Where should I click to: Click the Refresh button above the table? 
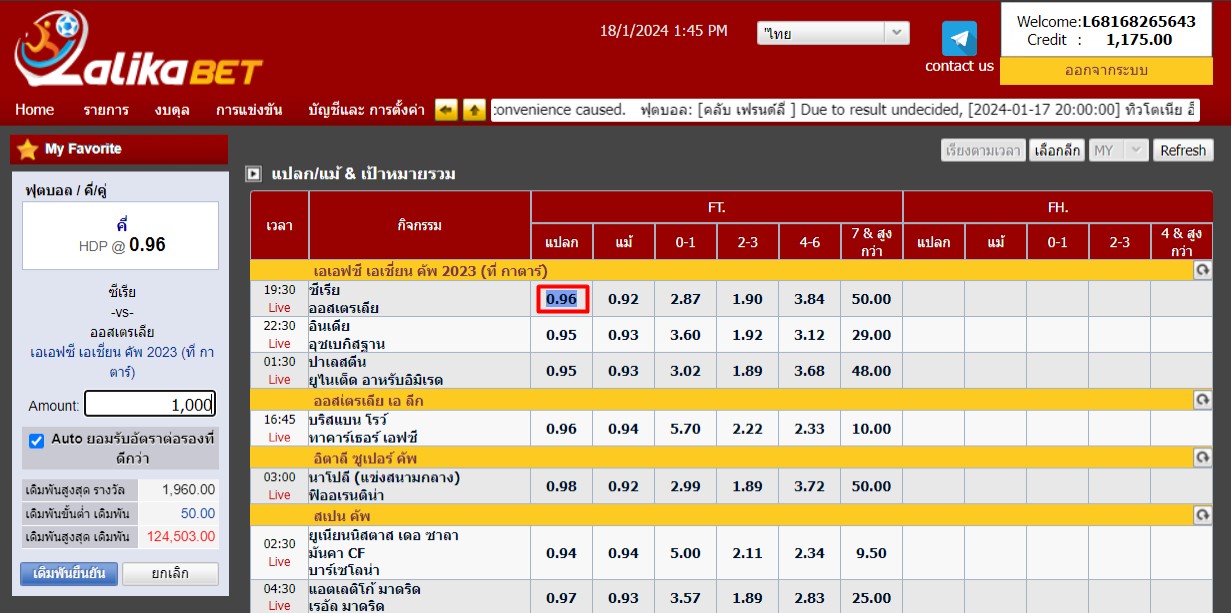[1183, 150]
